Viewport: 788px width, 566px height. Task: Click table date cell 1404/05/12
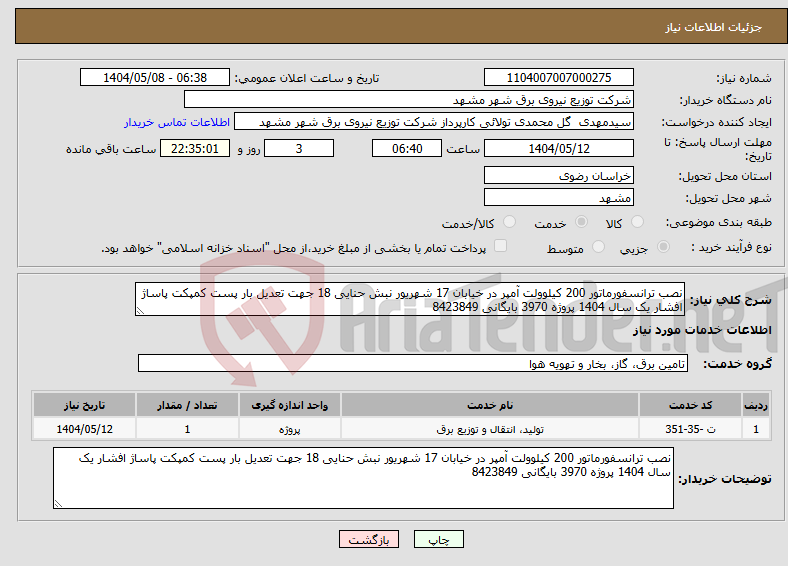point(84,429)
